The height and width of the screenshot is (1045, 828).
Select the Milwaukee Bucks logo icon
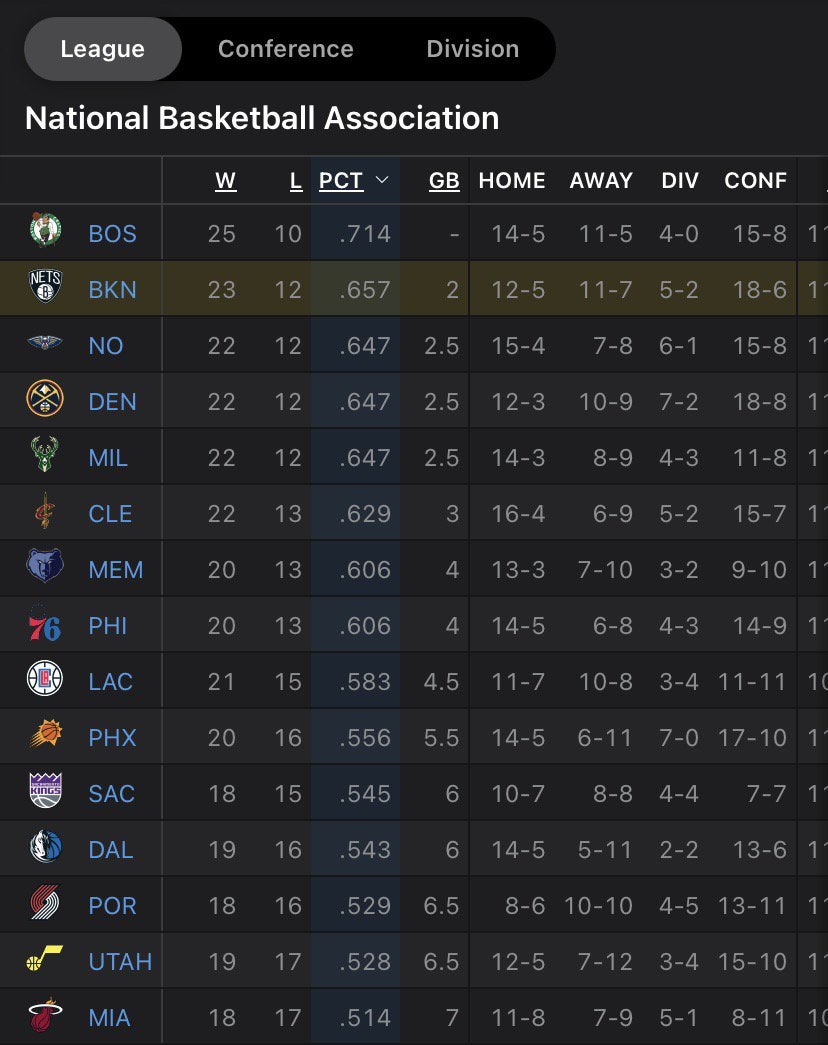[45, 457]
